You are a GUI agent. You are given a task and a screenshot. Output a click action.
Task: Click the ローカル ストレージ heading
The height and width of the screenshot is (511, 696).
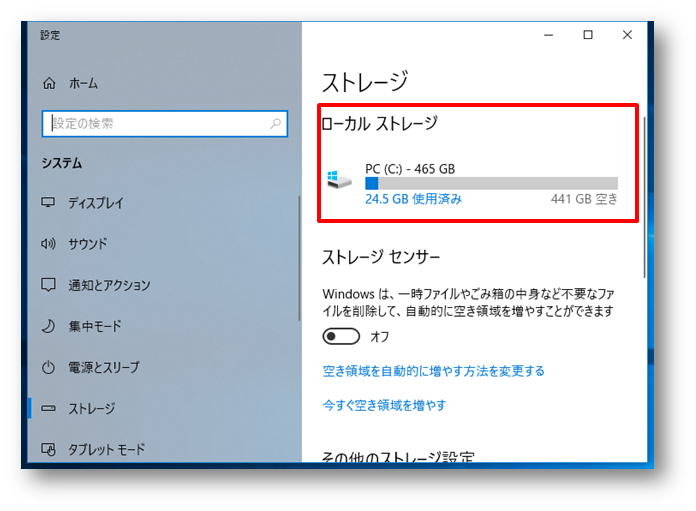(380, 123)
